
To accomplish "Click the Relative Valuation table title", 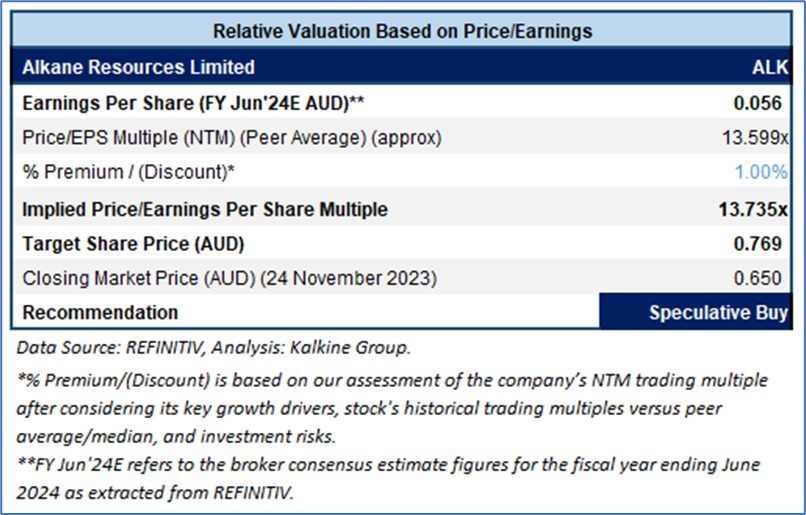I will 402,31.
